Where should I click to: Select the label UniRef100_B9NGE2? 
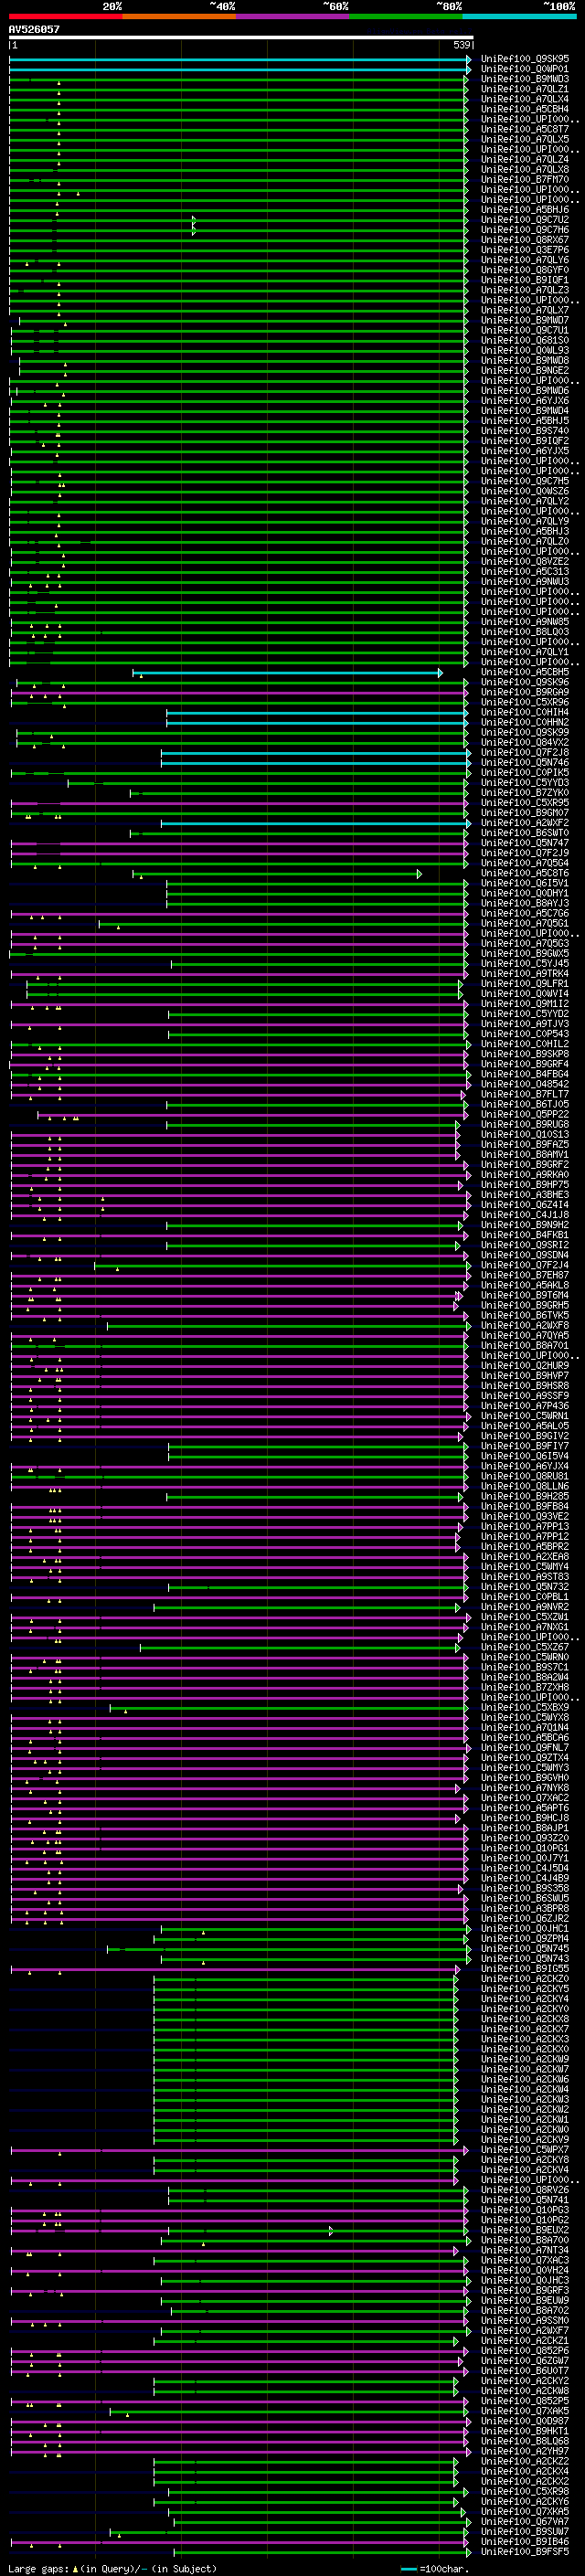pyautogui.click(x=525, y=370)
